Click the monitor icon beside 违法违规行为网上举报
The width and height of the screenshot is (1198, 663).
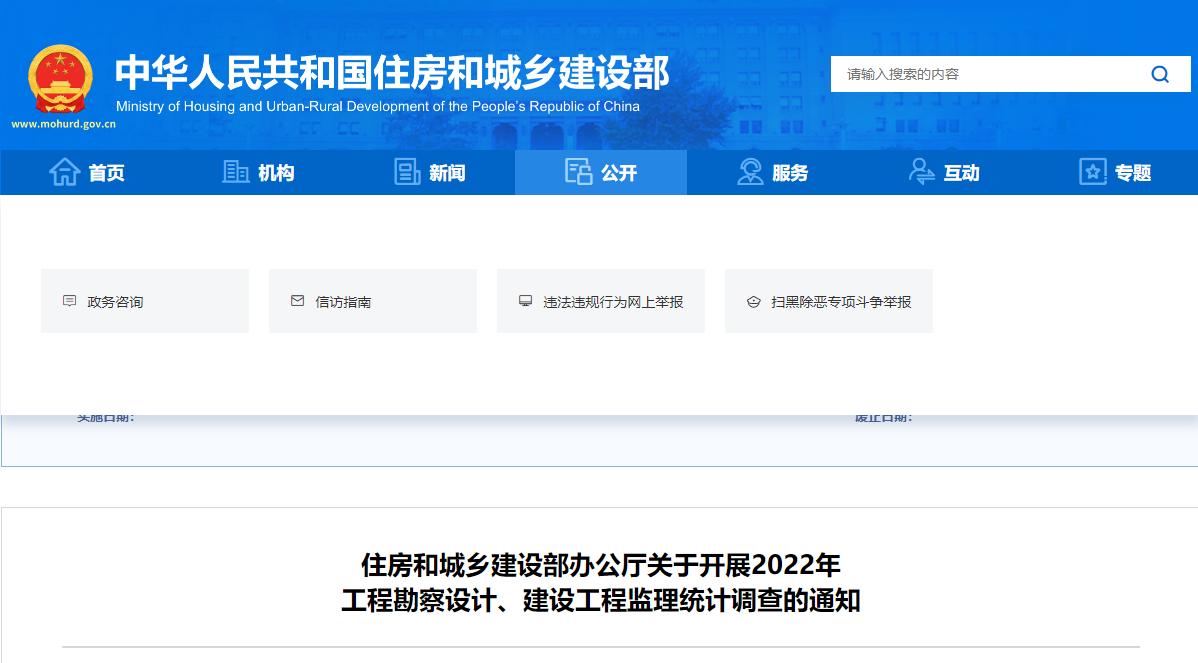click(526, 301)
